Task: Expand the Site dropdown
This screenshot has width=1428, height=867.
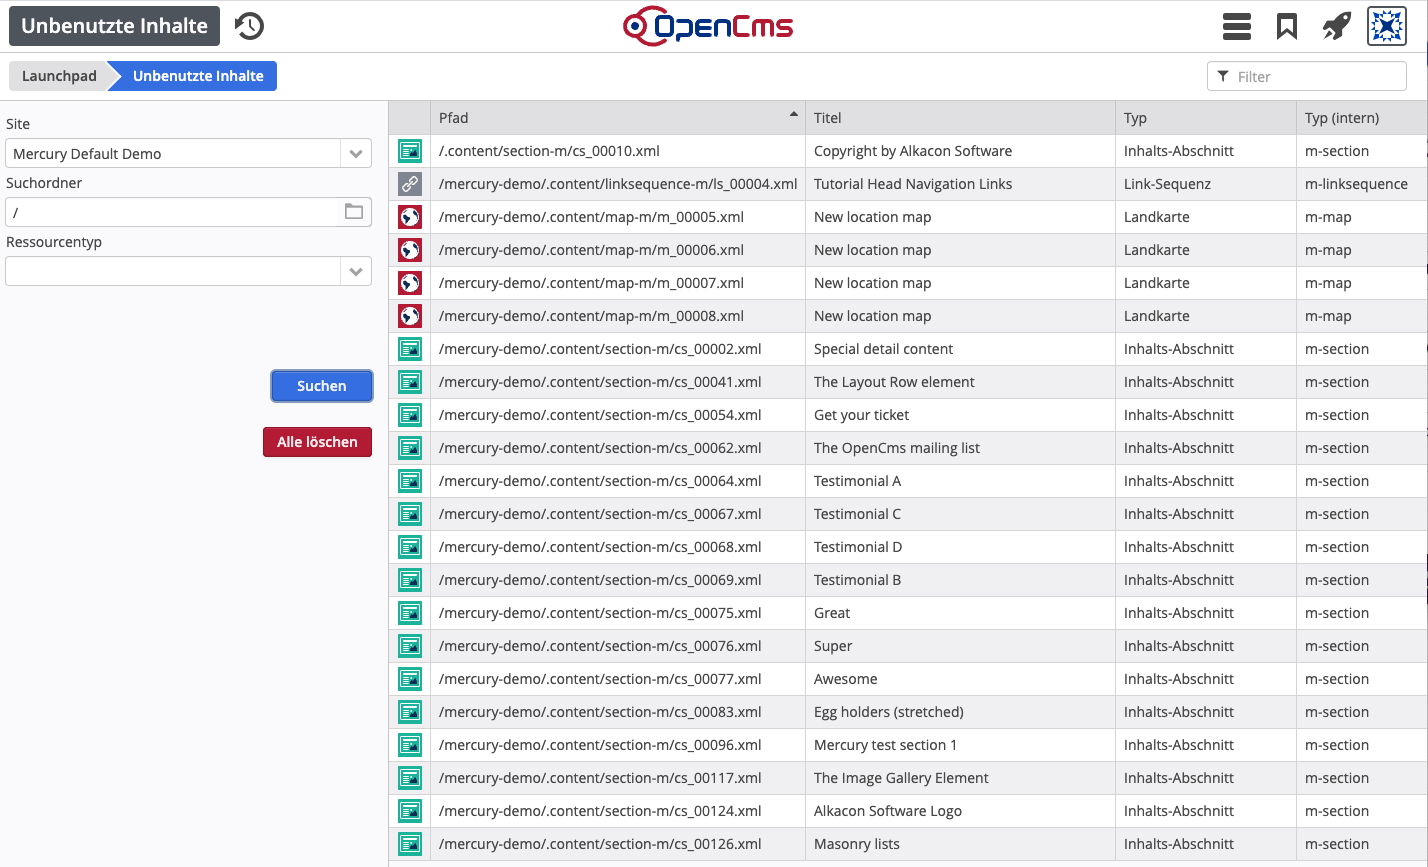Action: click(x=355, y=154)
